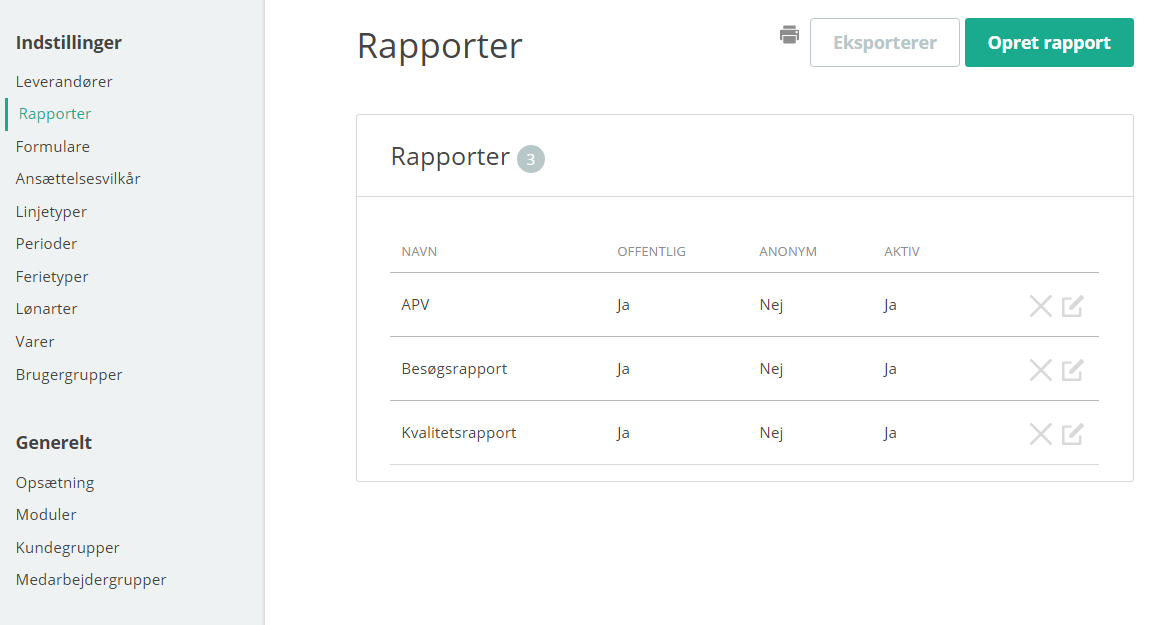The width and height of the screenshot is (1162, 625).
Task: Open Kundegrupper
Action: [67, 548]
